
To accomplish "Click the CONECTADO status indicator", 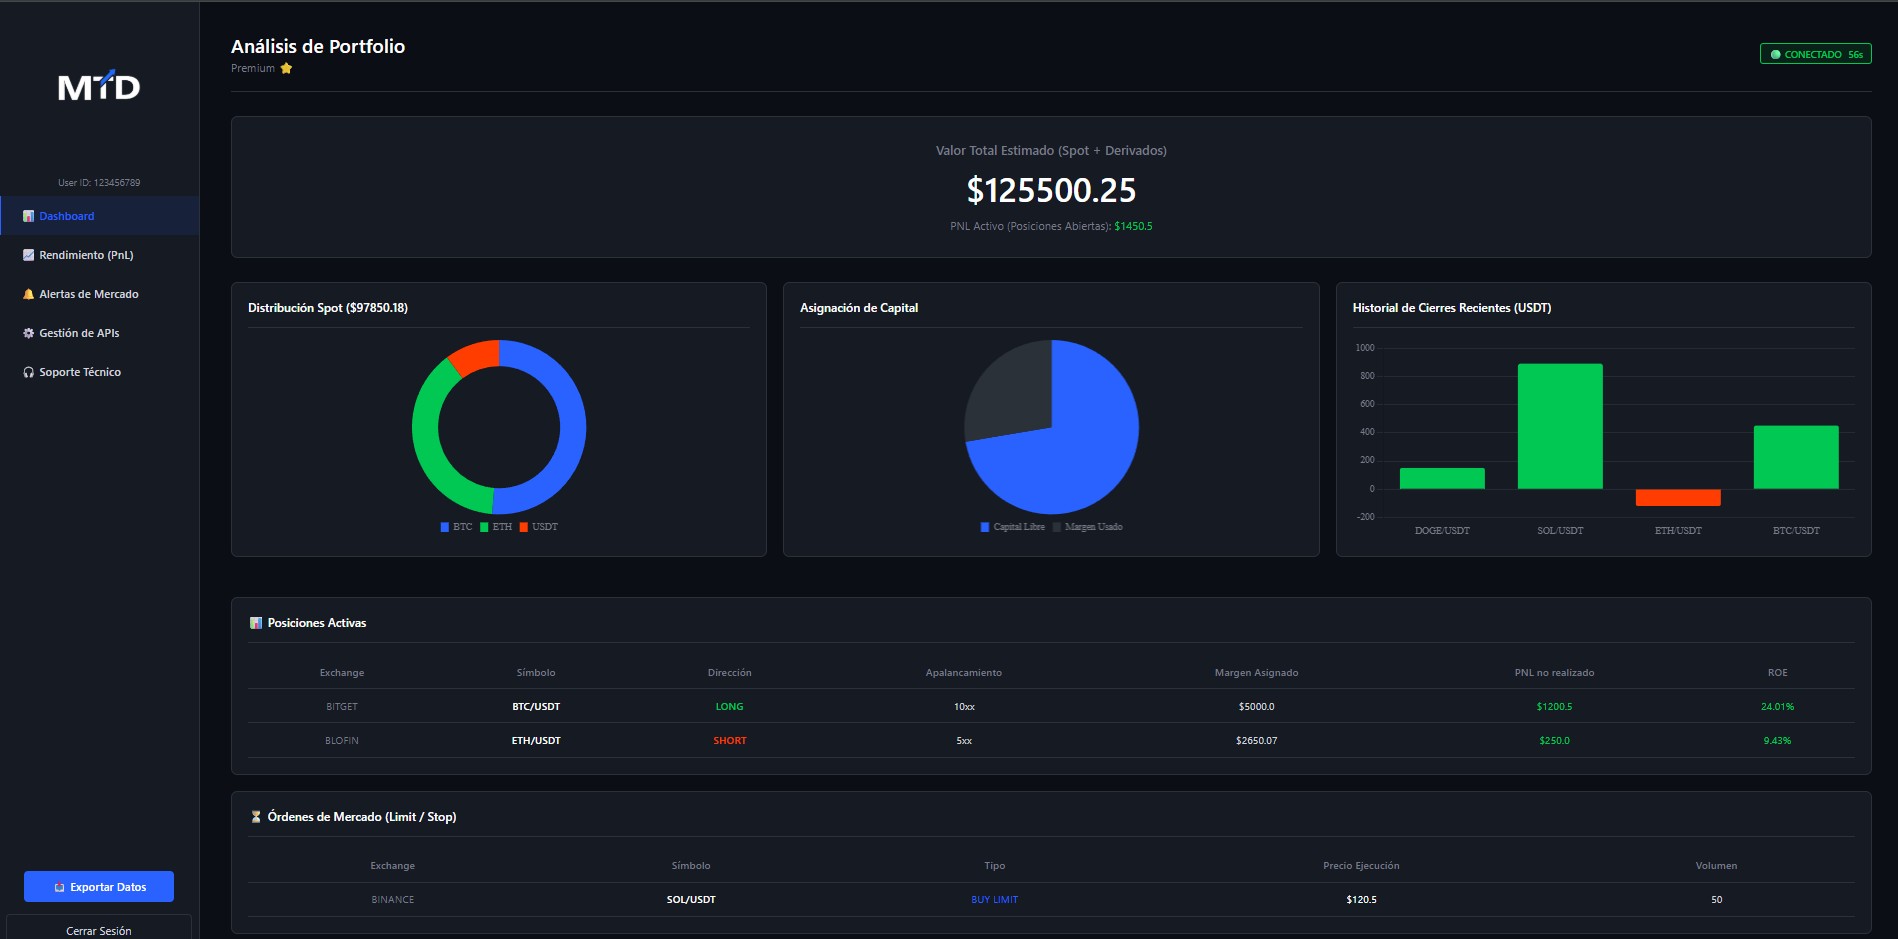I will click(x=1815, y=53).
